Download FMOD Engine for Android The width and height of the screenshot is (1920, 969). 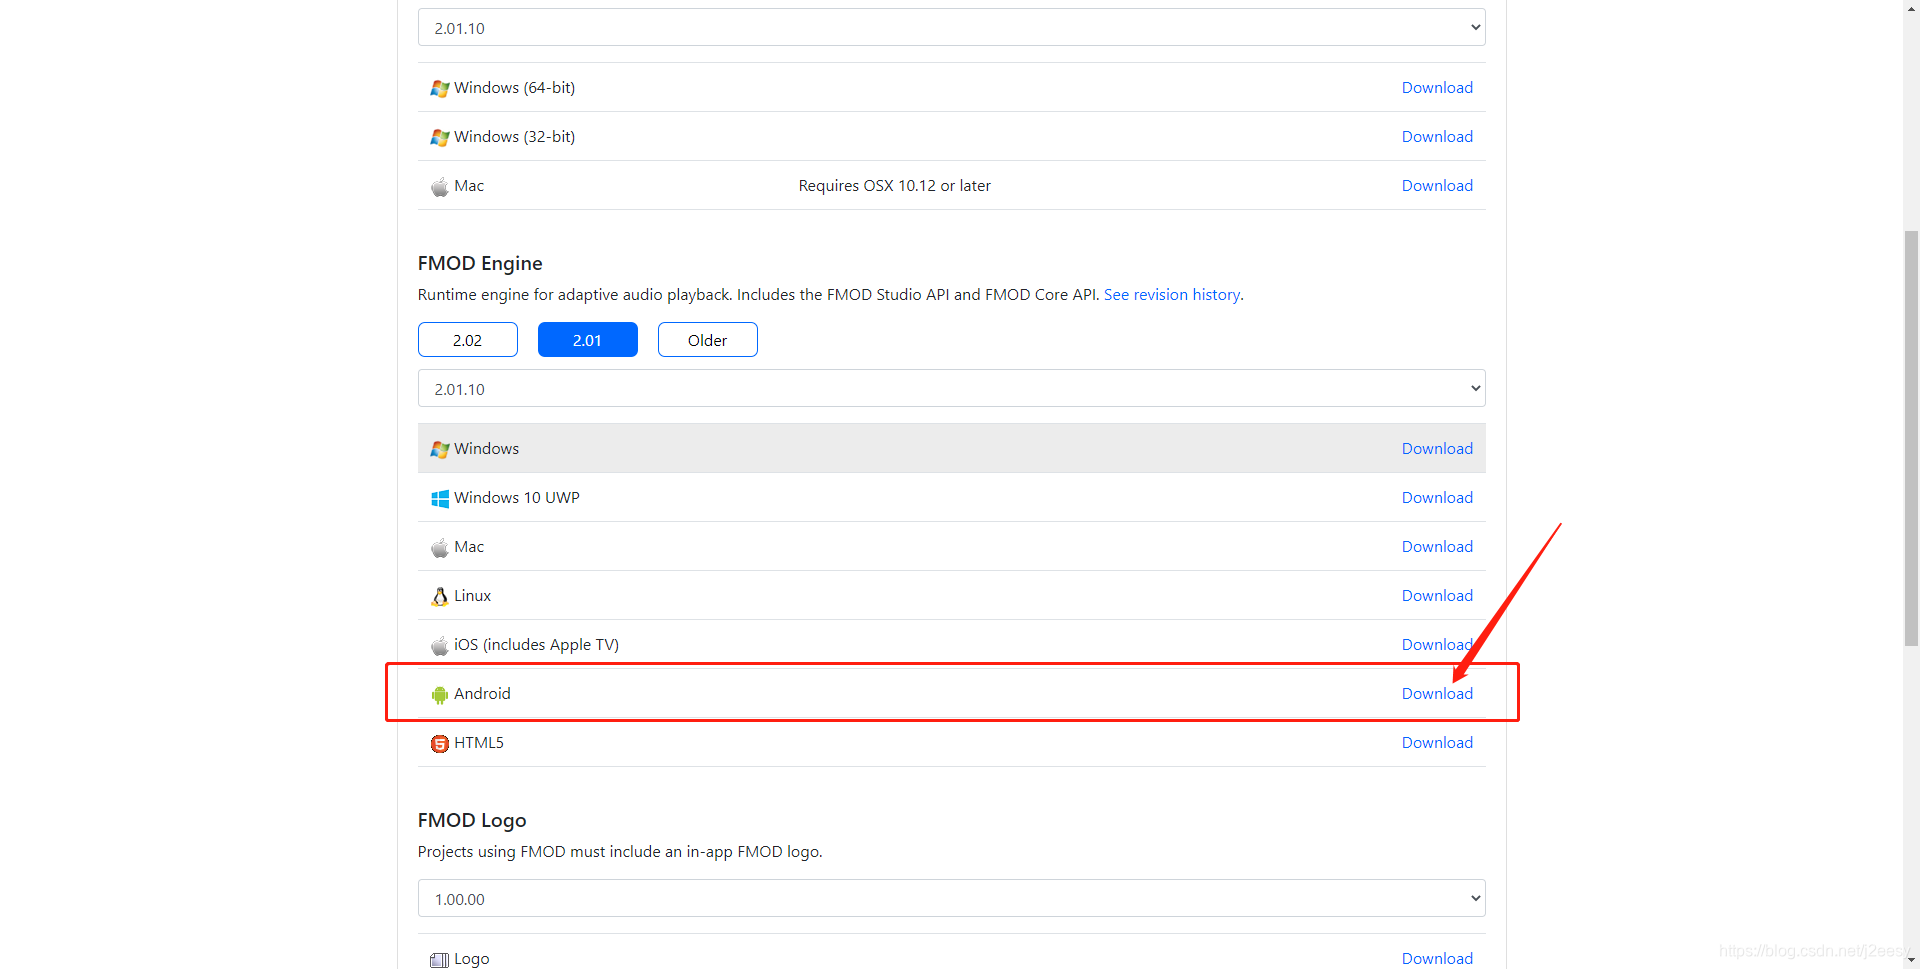pyautogui.click(x=1437, y=694)
